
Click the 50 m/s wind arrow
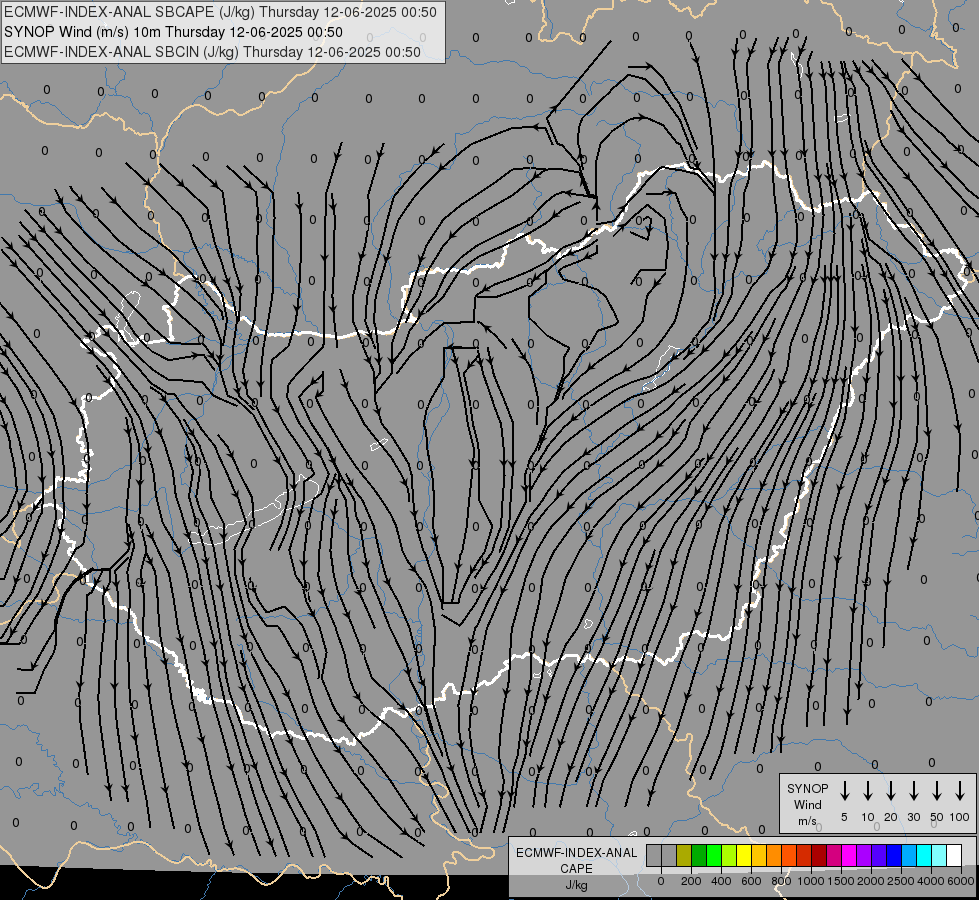tap(937, 791)
